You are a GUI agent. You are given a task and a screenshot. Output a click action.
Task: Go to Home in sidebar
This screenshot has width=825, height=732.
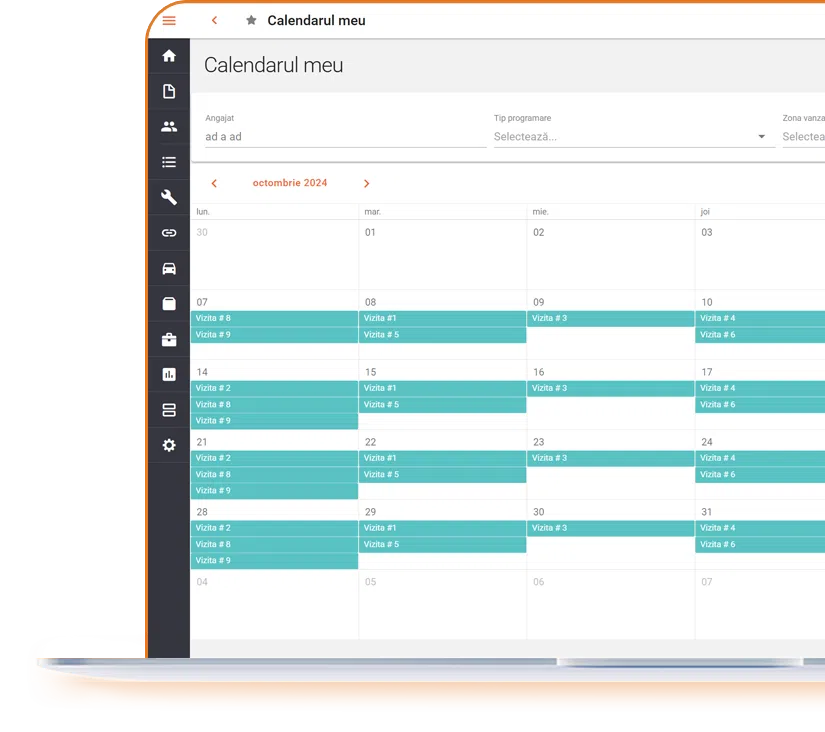coord(169,56)
